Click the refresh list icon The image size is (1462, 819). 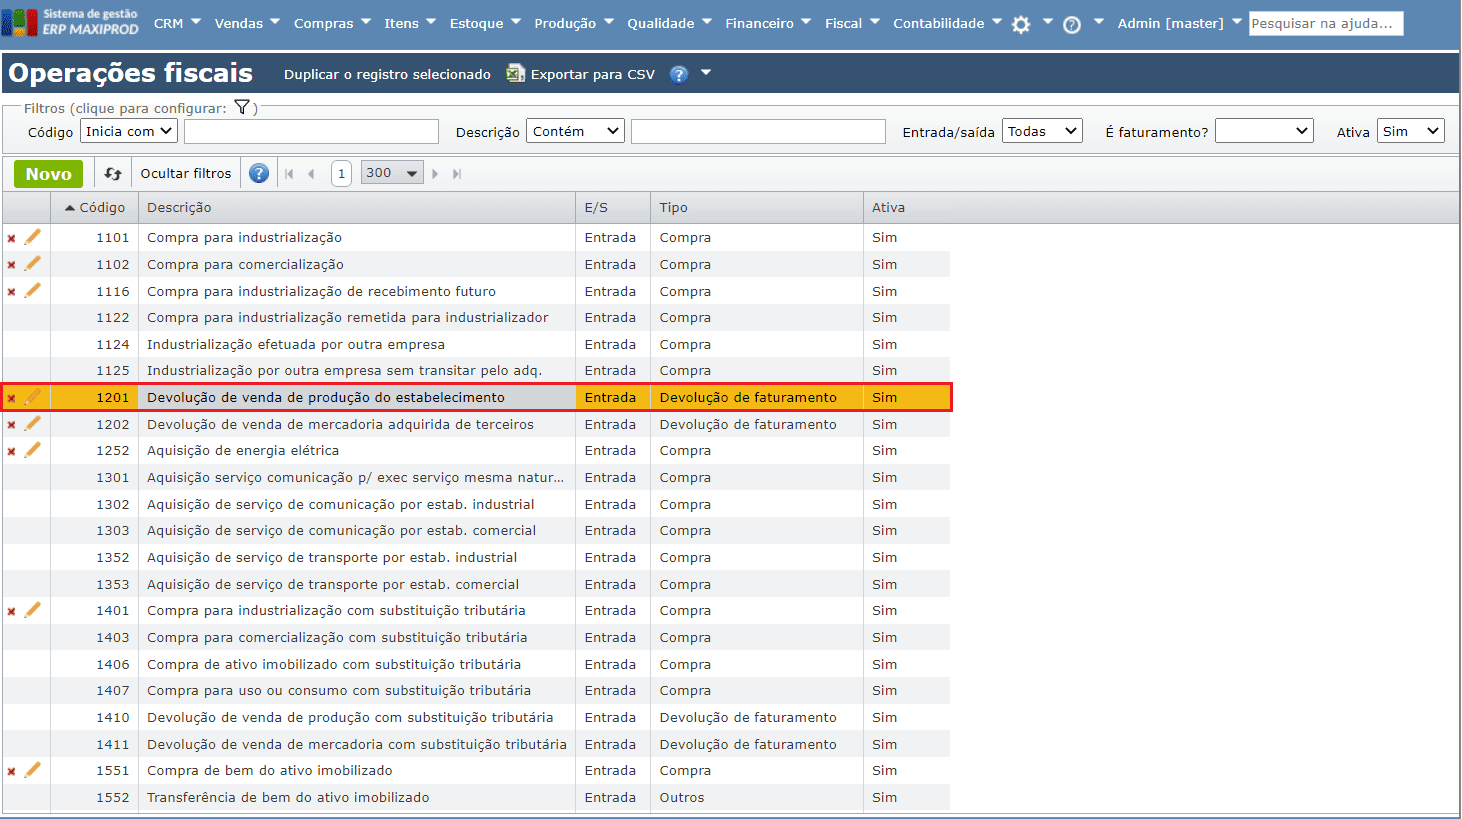(113, 174)
